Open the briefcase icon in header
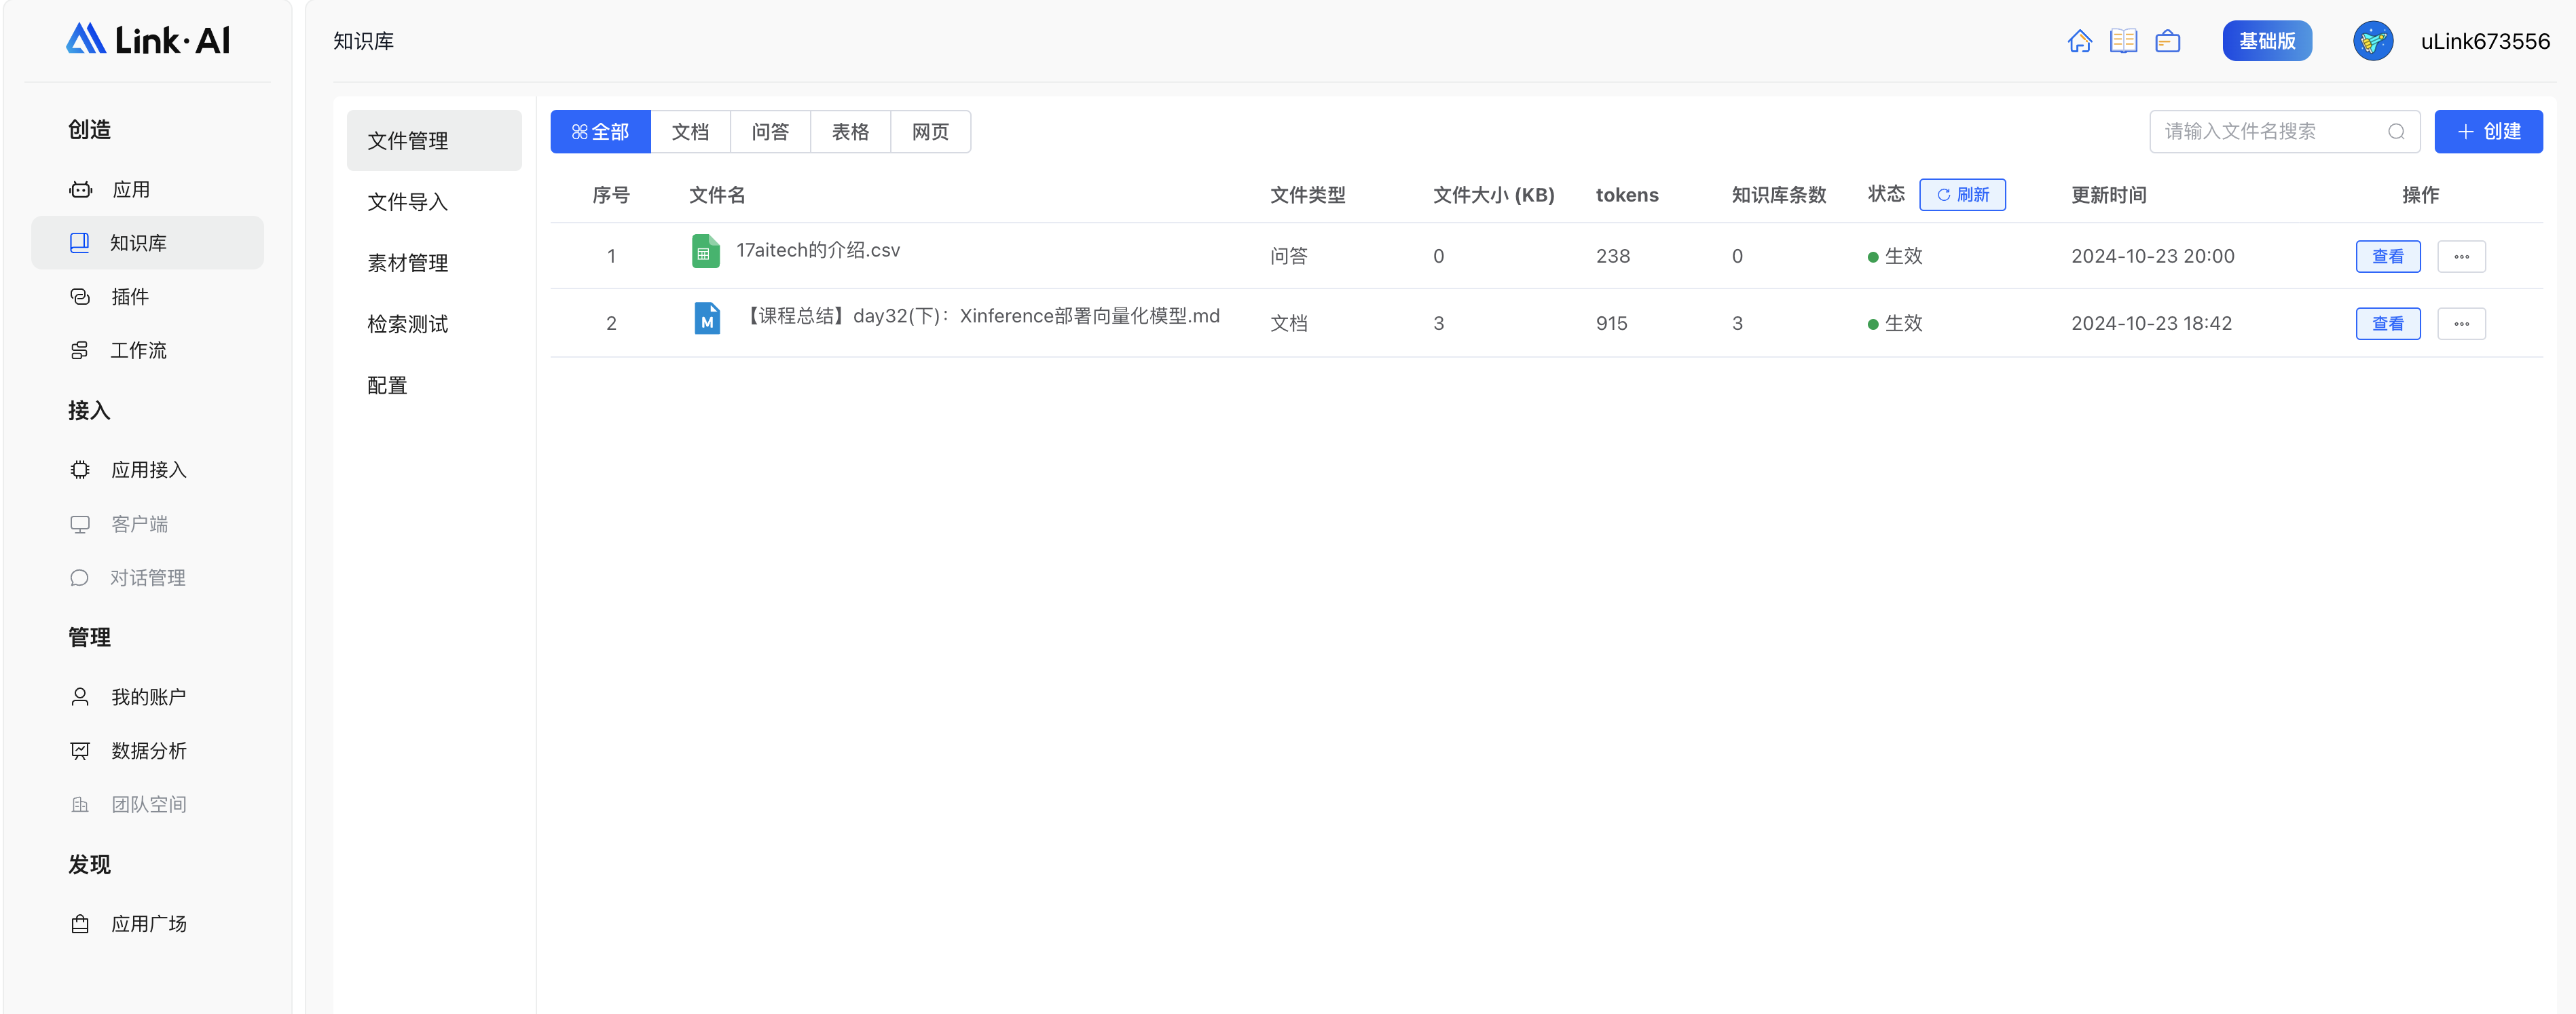This screenshot has height=1014, width=2576. 2167,41
